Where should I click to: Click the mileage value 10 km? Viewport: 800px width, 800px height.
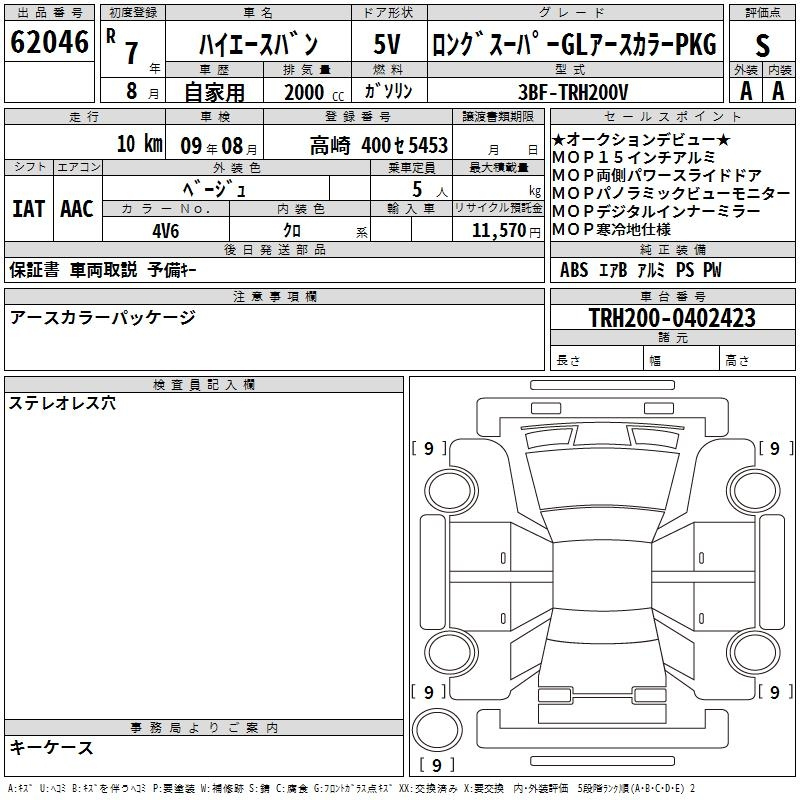point(138,144)
